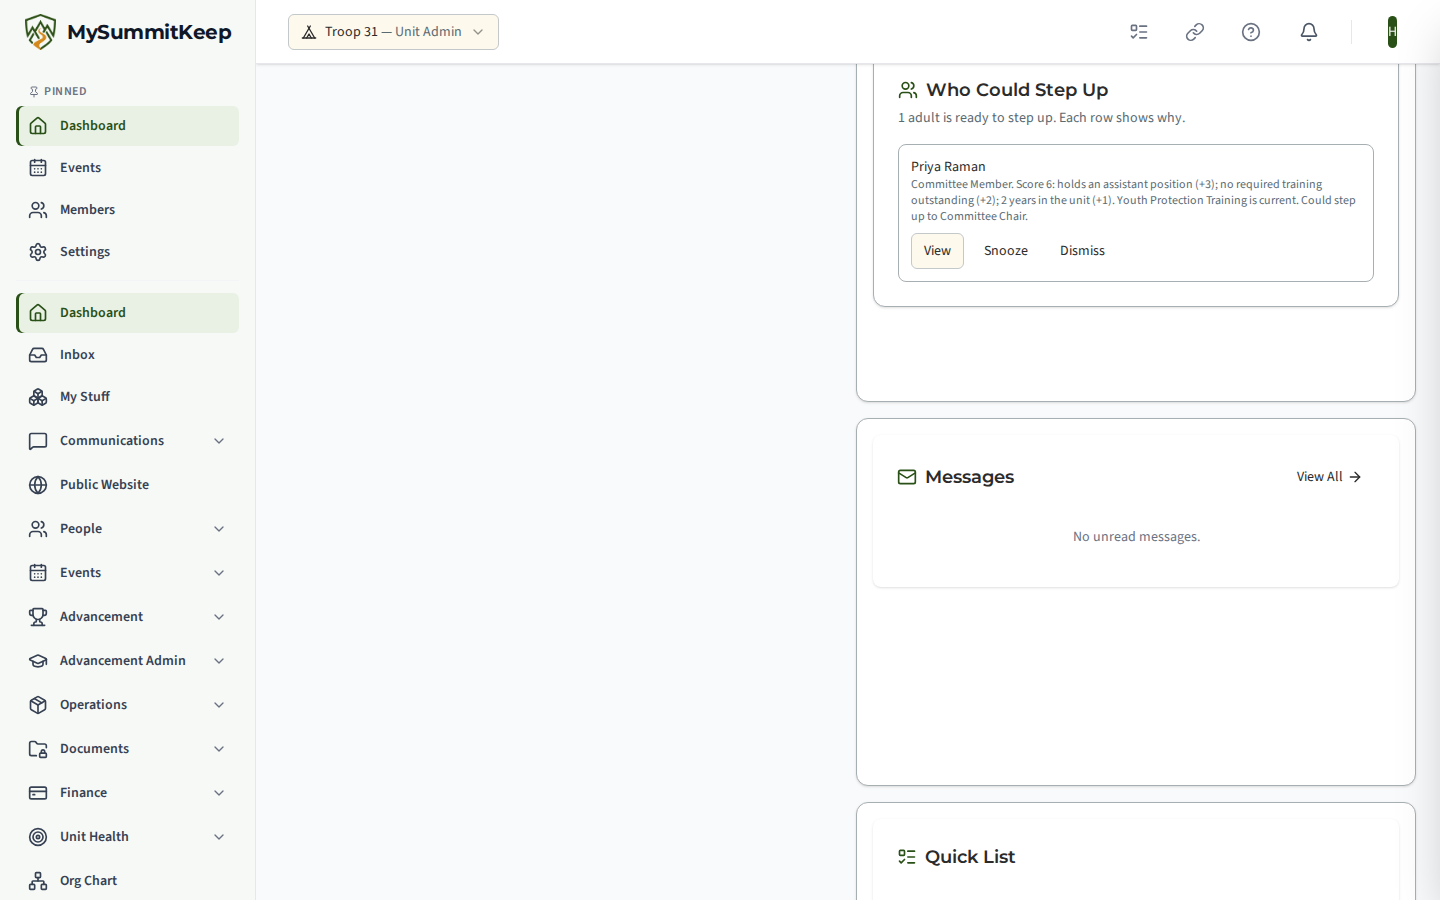This screenshot has height=900, width=1440.
Task: Expand the lower Events section chevron
Action: 219,573
